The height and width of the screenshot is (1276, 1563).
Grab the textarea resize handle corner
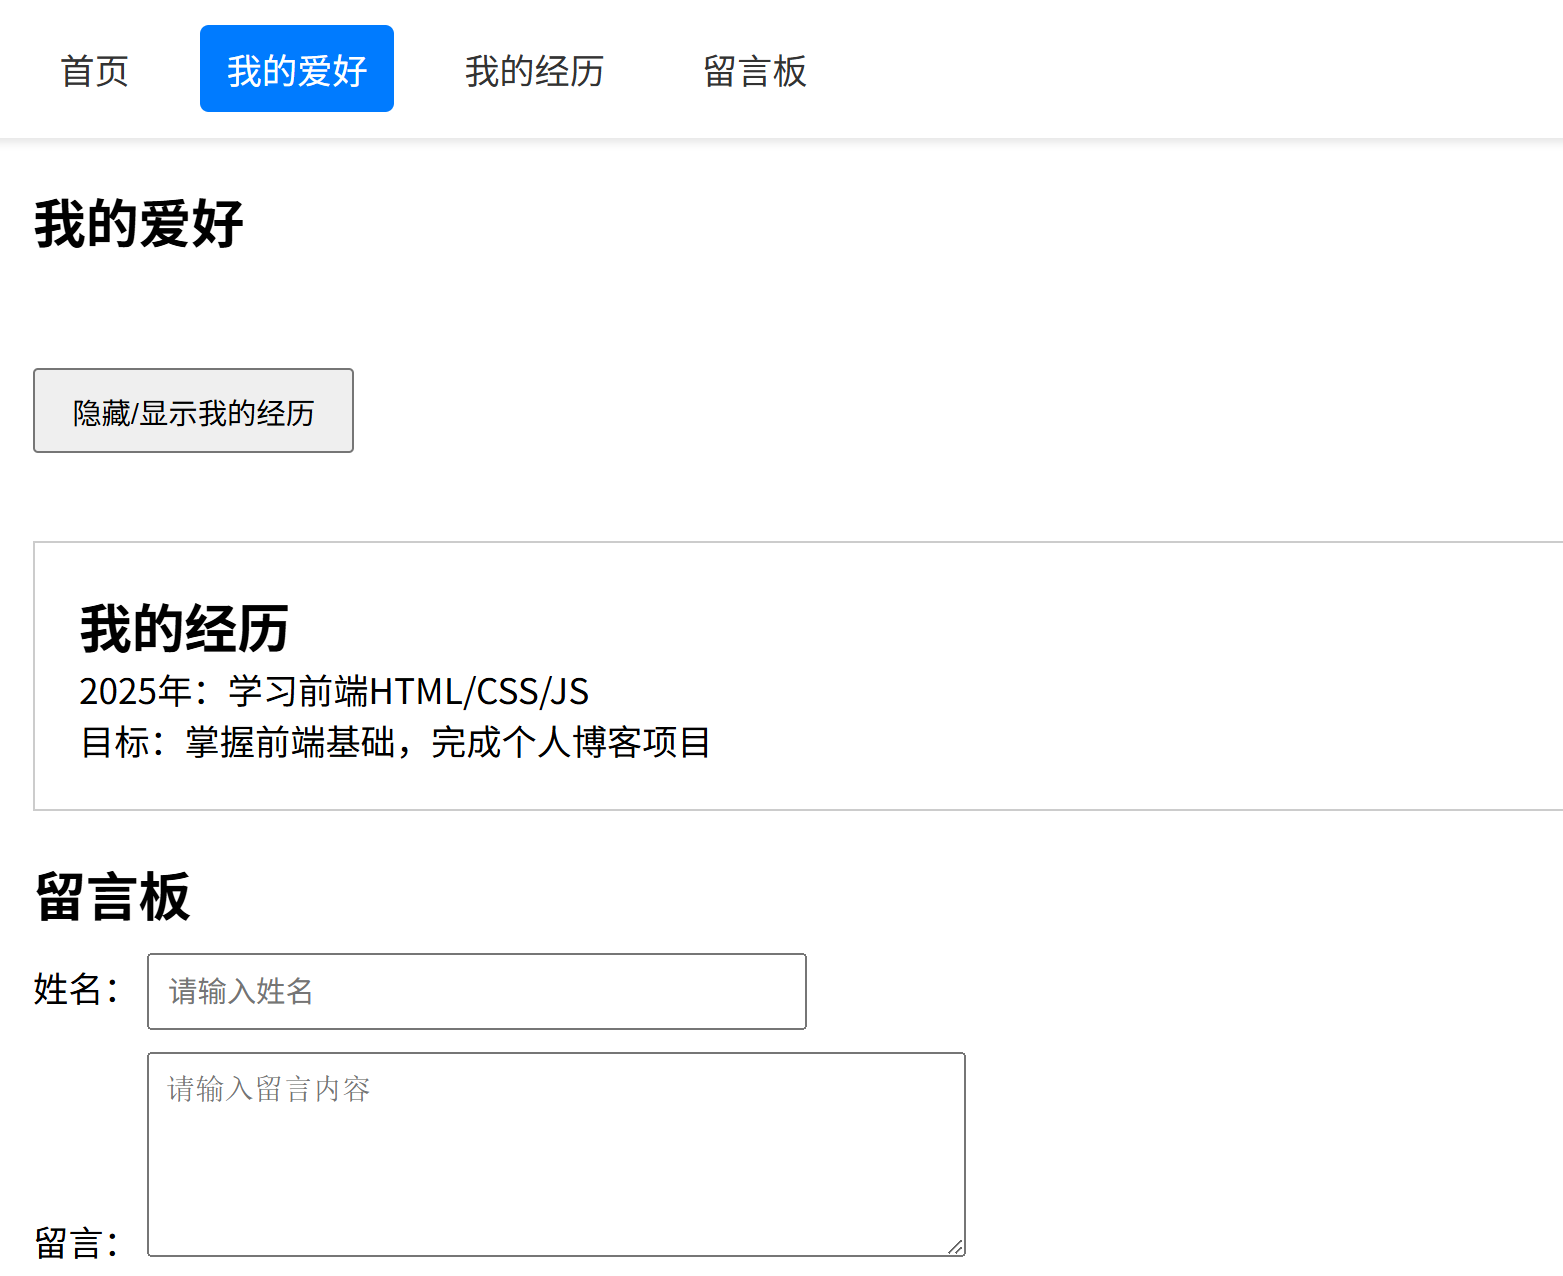[x=955, y=1246]
